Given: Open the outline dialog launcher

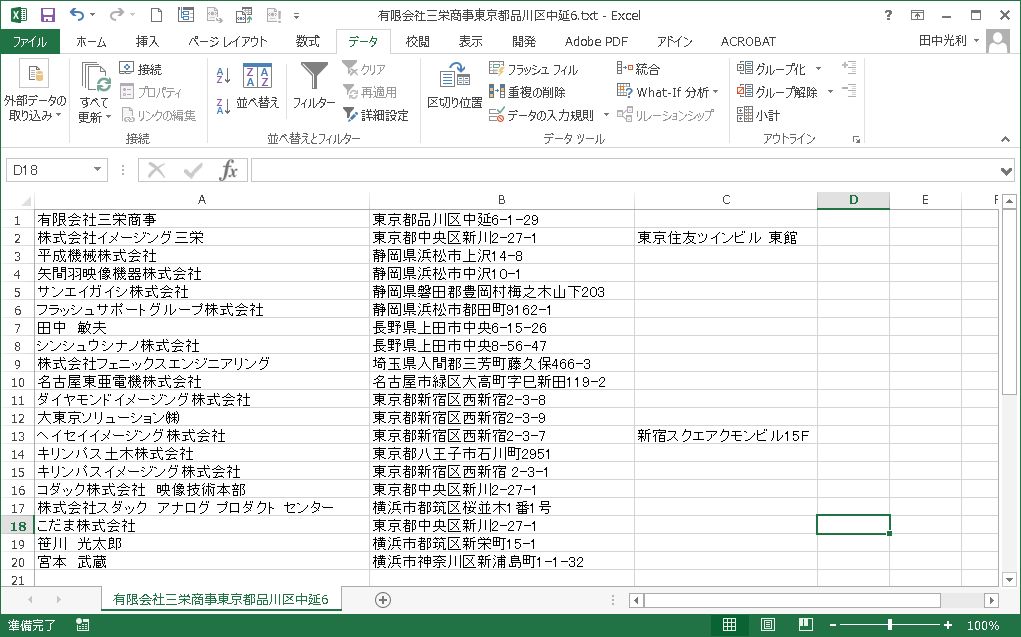Looking at the screenshot, I should [x=856, y=139].
